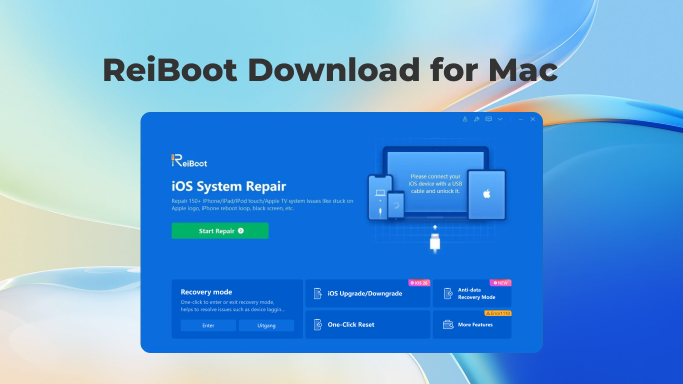The width and height of the screenshot is (683, 384).
Task: Open the user account icon
Action: pos(465,119)
